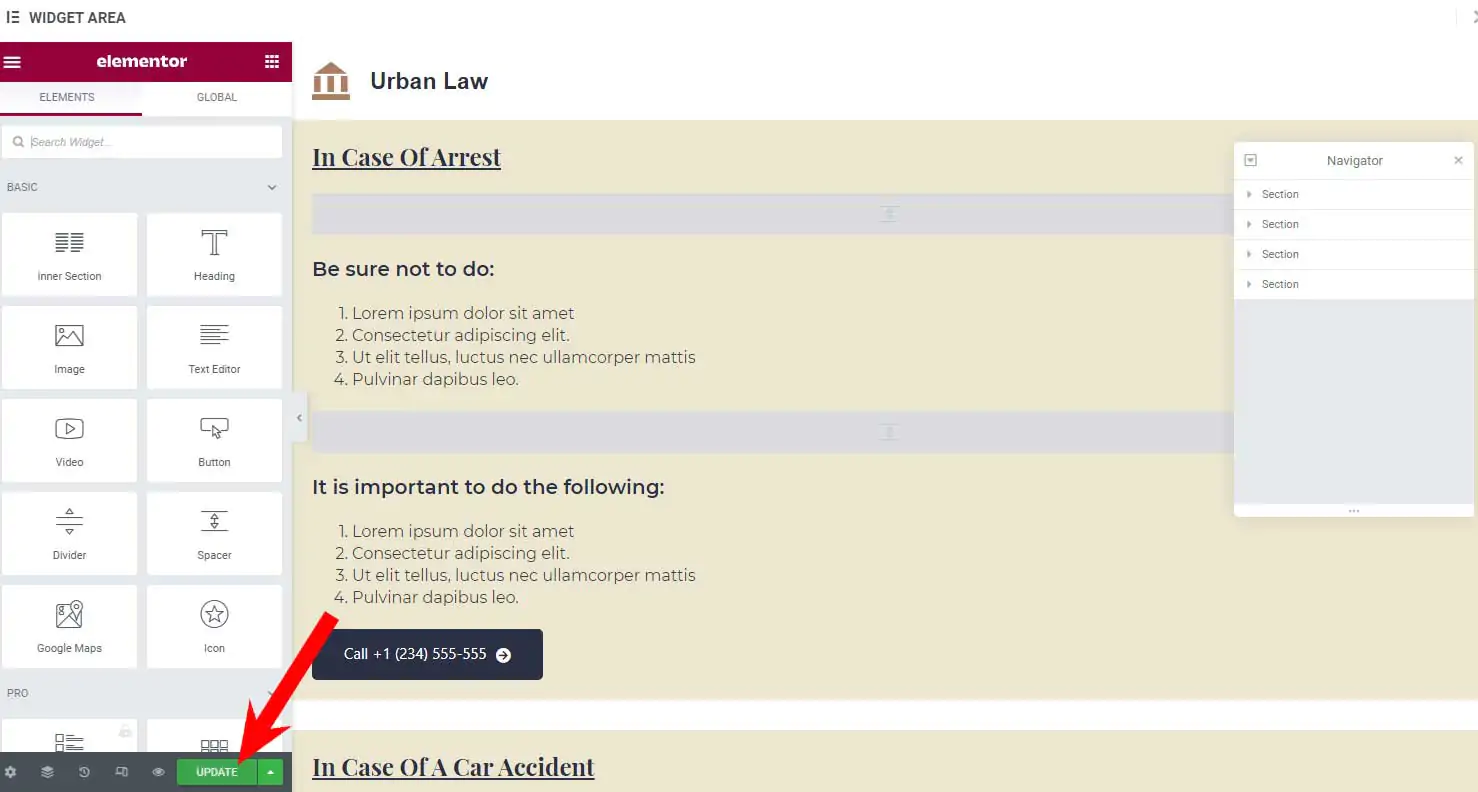Toggle responsive mode icon
Viewport: 1478px width, 792px height.
click(121, 772)
